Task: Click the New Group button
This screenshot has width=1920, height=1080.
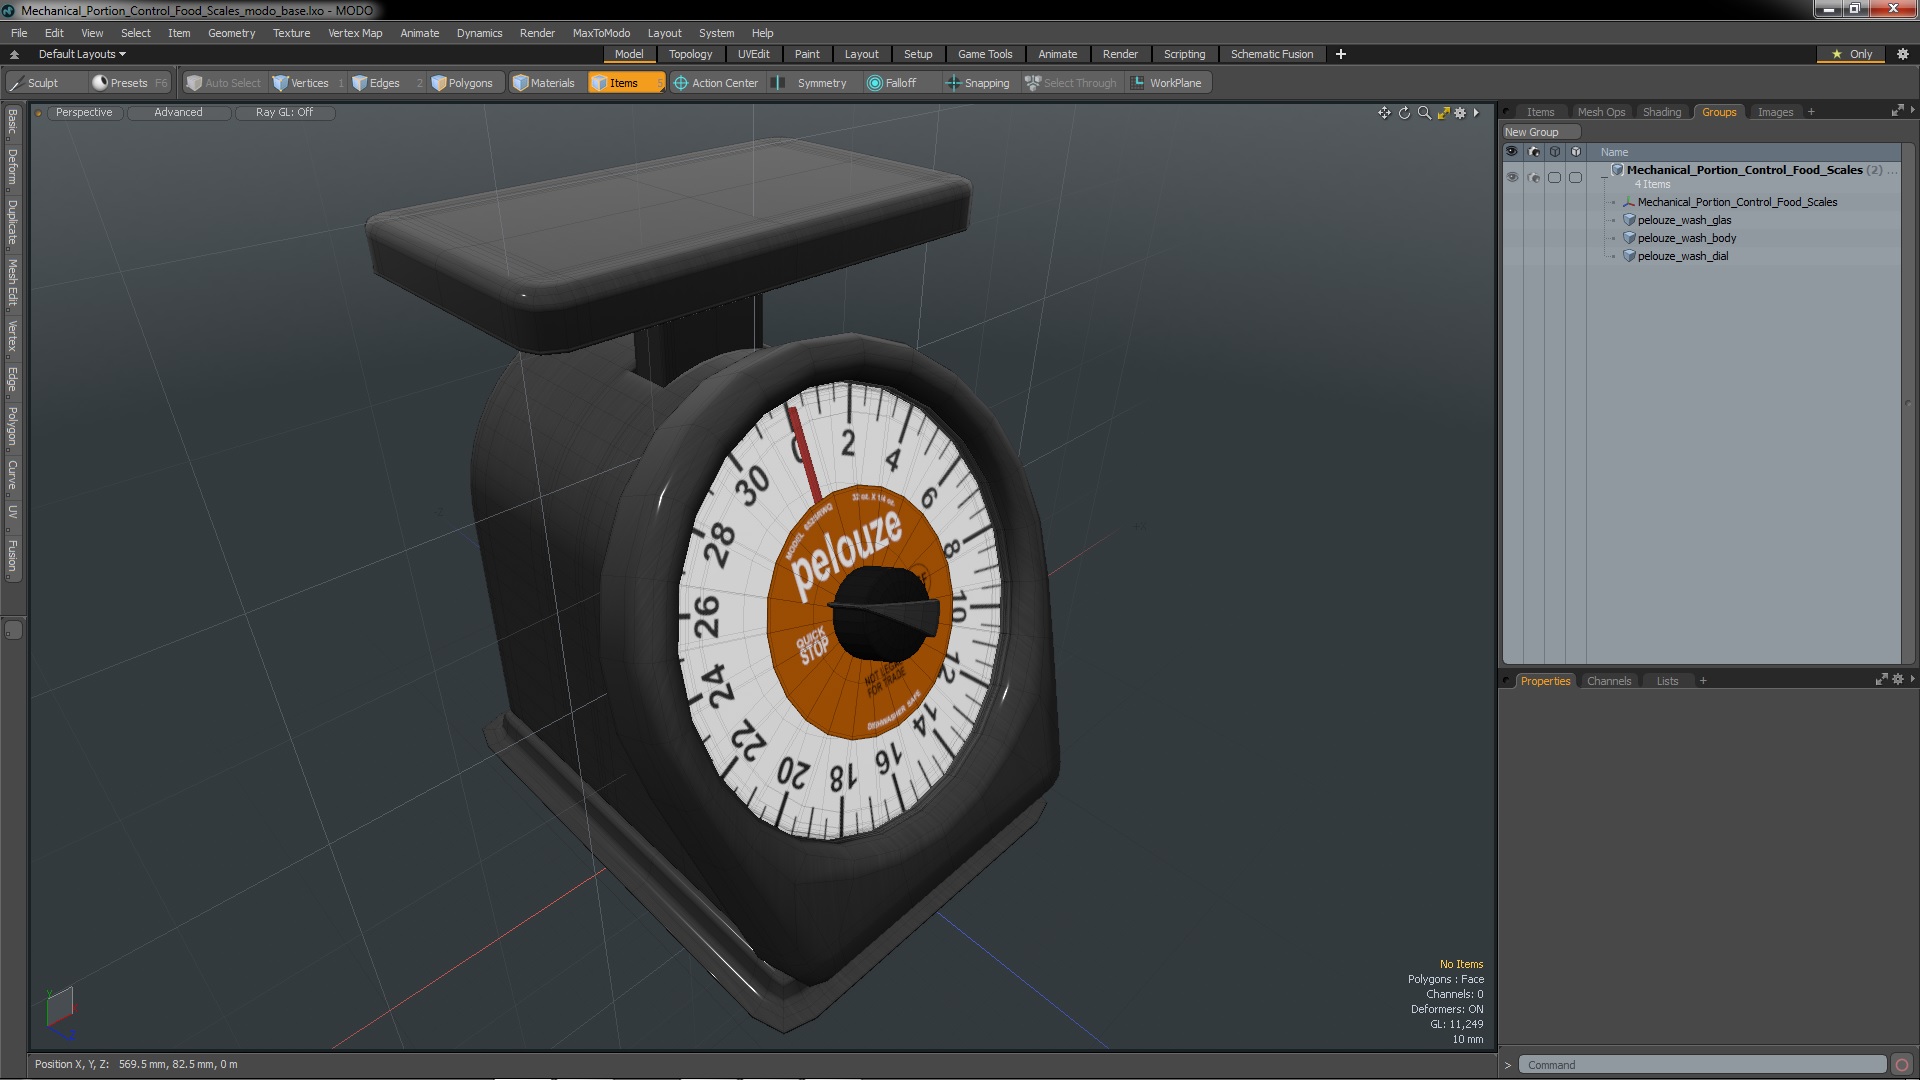Action: (1532, 132)
